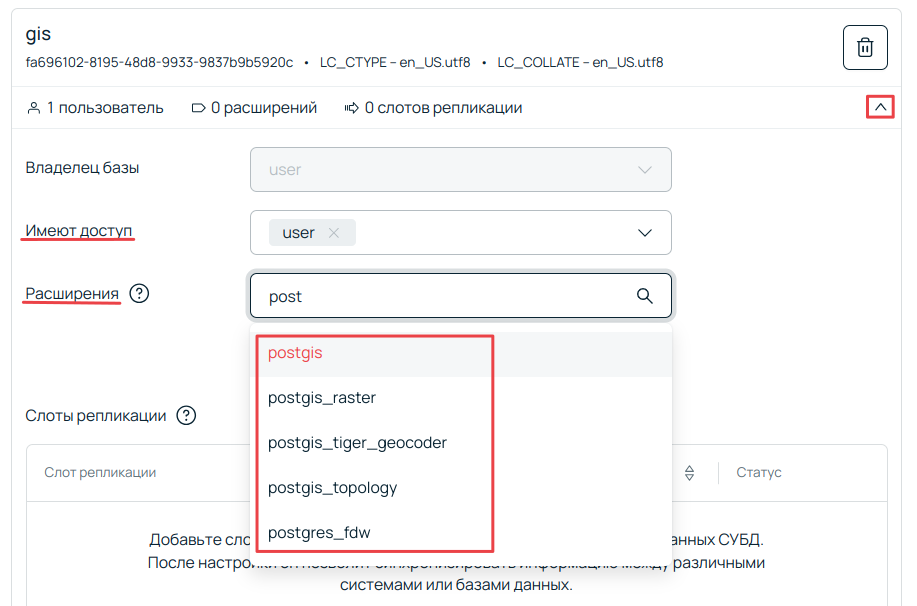
Task: Open the help tooltip next to Слоты репликации
Action: click(x=185, y=416)
